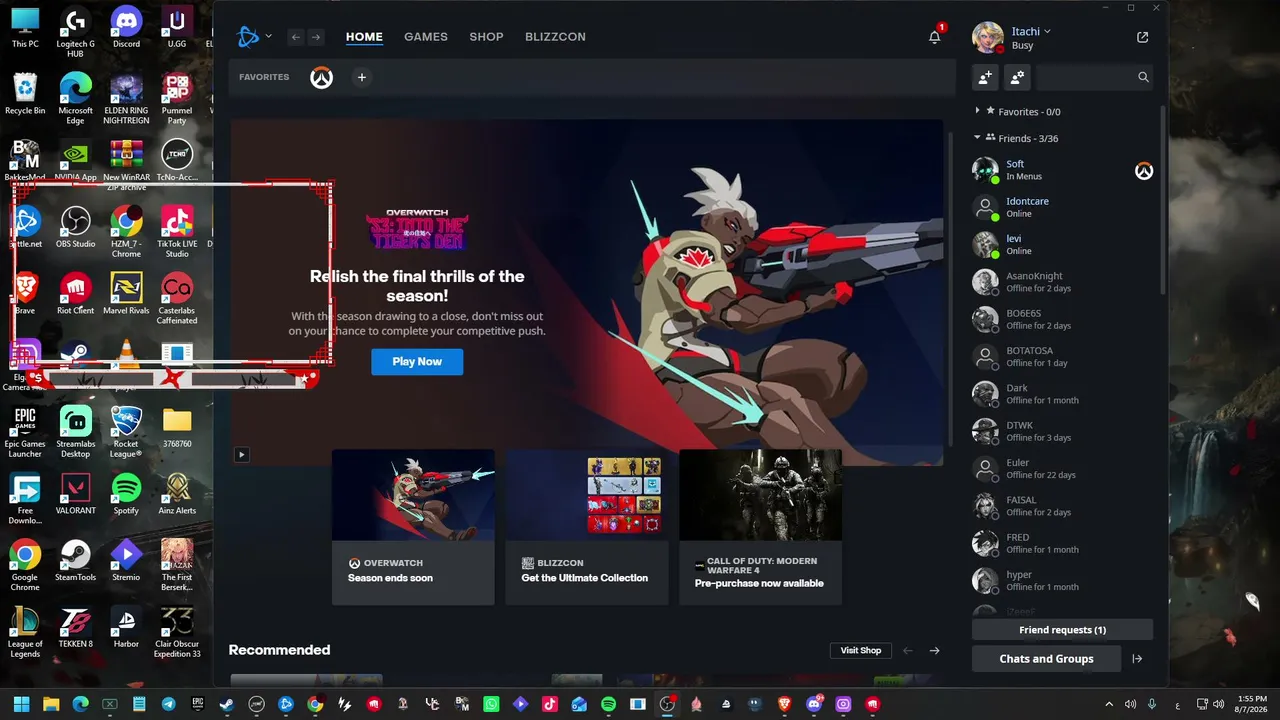Click the Play Now button

pos(417,362)
